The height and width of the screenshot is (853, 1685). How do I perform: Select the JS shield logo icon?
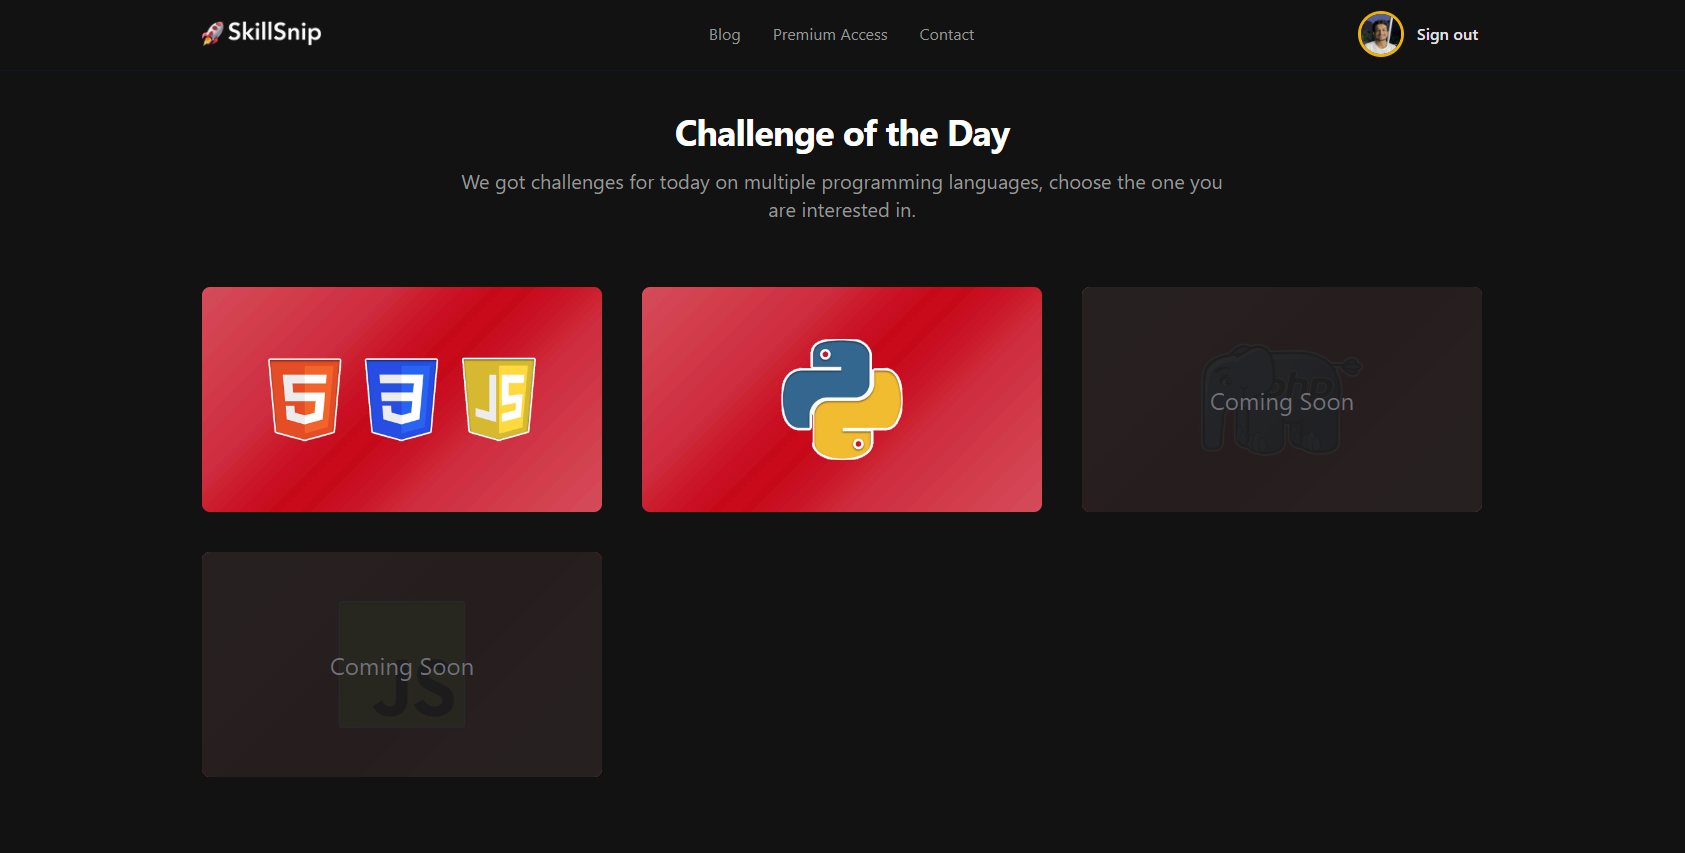tap(499, 399)
